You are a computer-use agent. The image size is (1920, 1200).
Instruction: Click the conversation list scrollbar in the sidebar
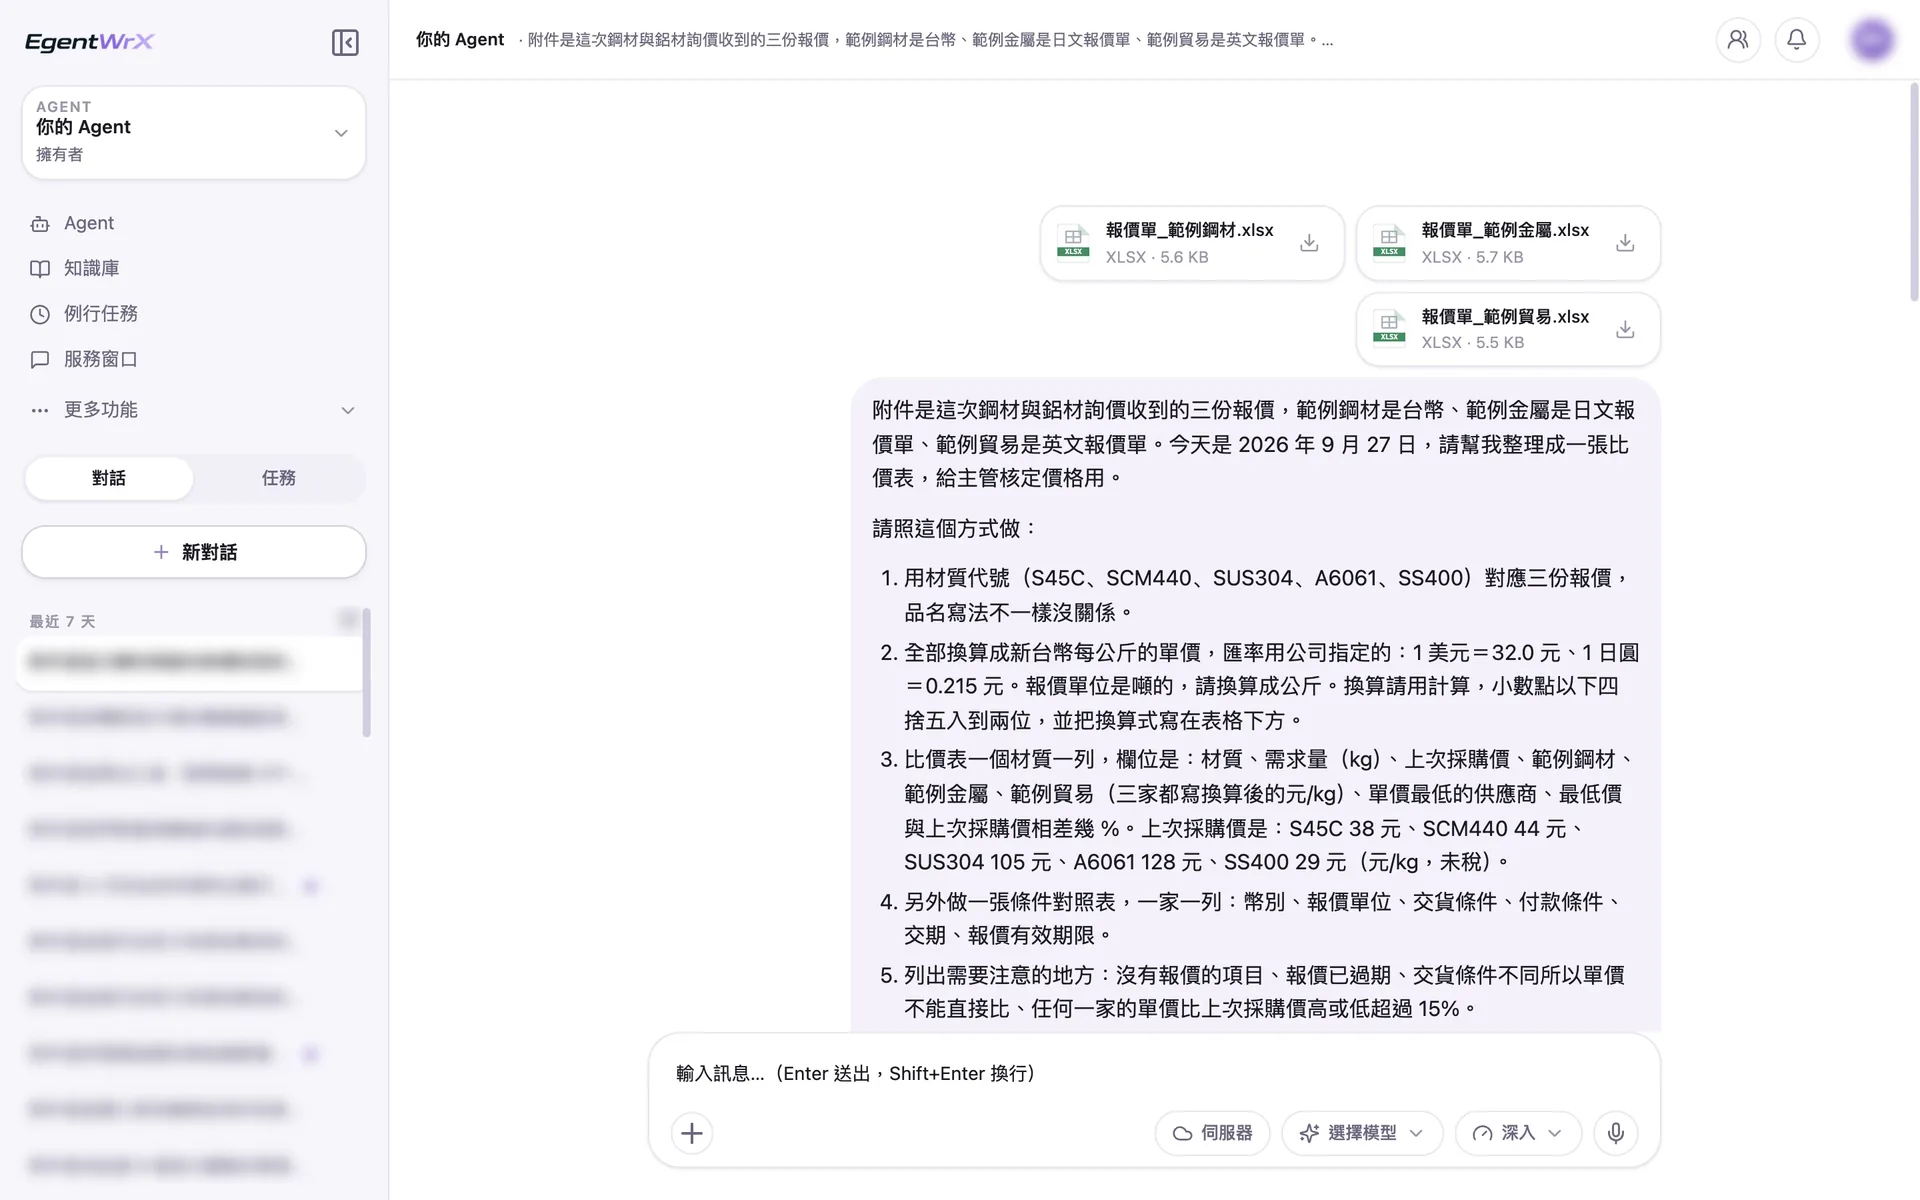pyautogui.click(x=366, y=672)
